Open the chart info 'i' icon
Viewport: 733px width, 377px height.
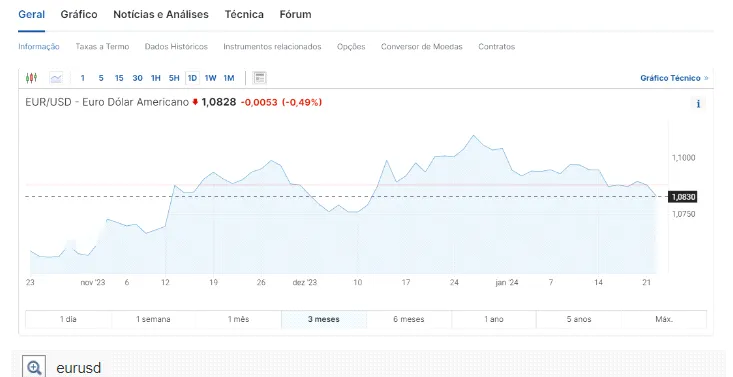[698, 104]
